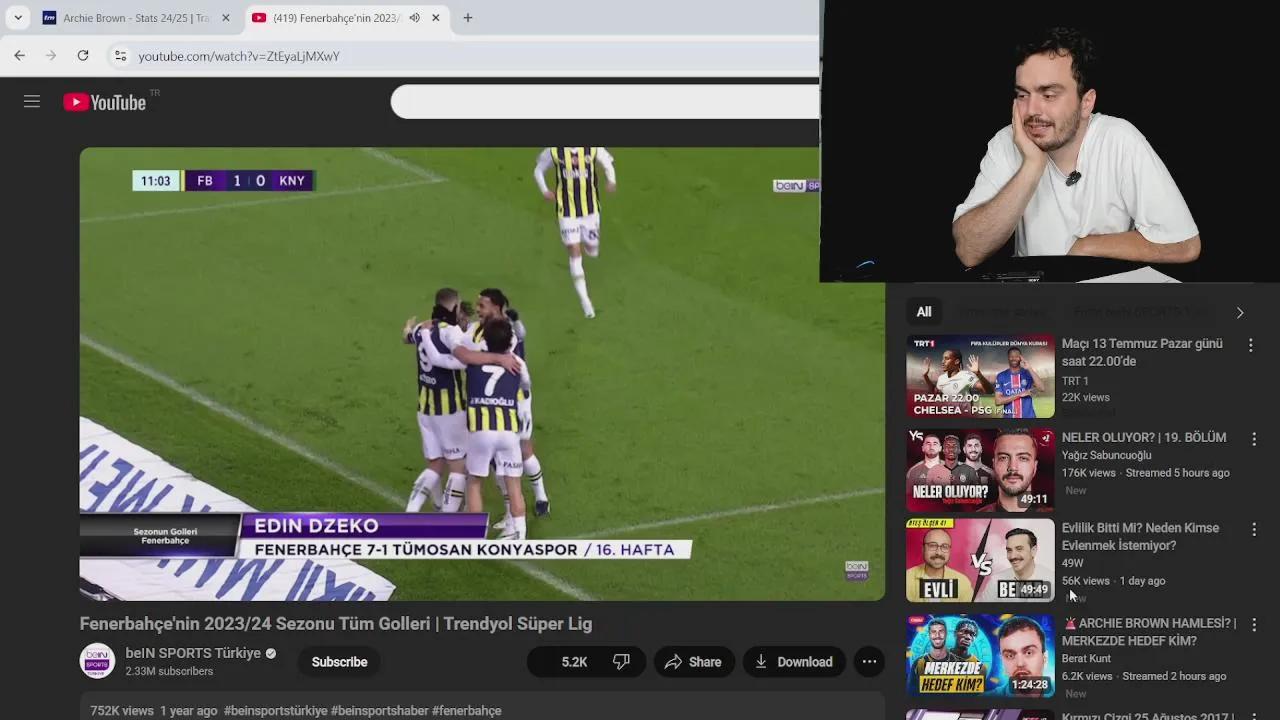Mute the tab using the speaker icon
Screen dimensions: 1280x720
414,18
